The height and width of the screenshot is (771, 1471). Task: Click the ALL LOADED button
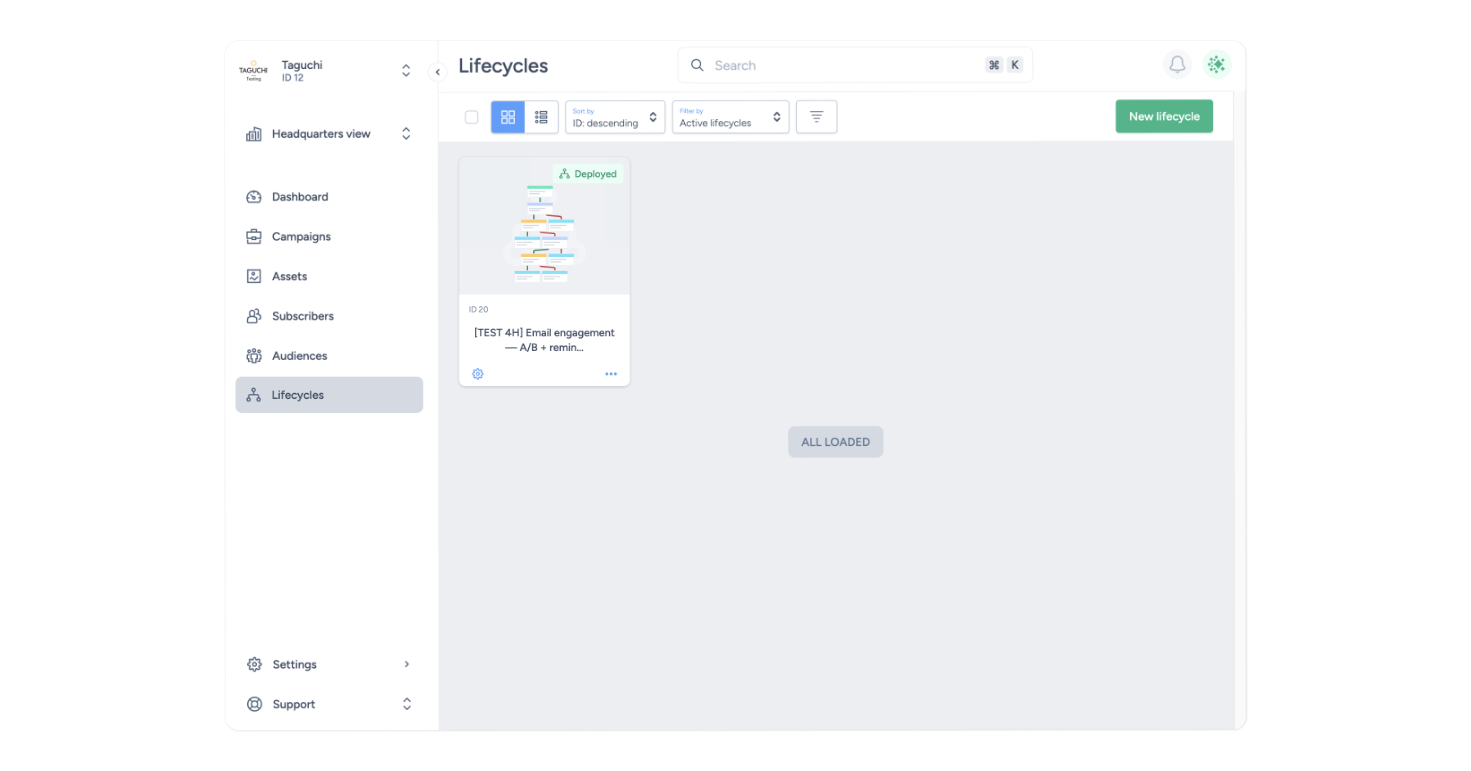click(835, 442)
